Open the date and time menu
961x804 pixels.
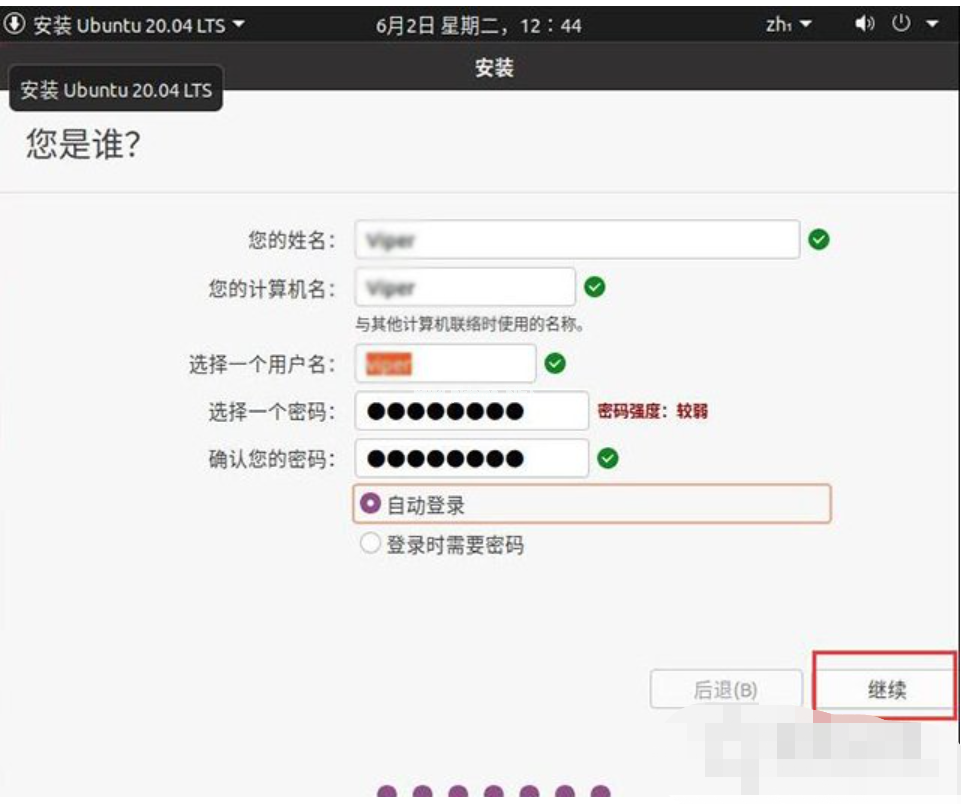tap(478, 25)
